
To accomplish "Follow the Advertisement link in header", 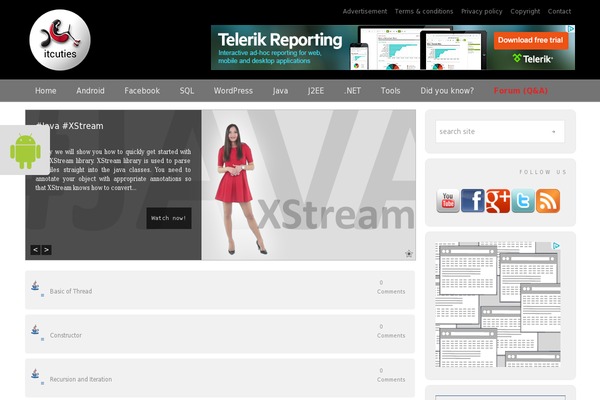I will pos(365,11).
